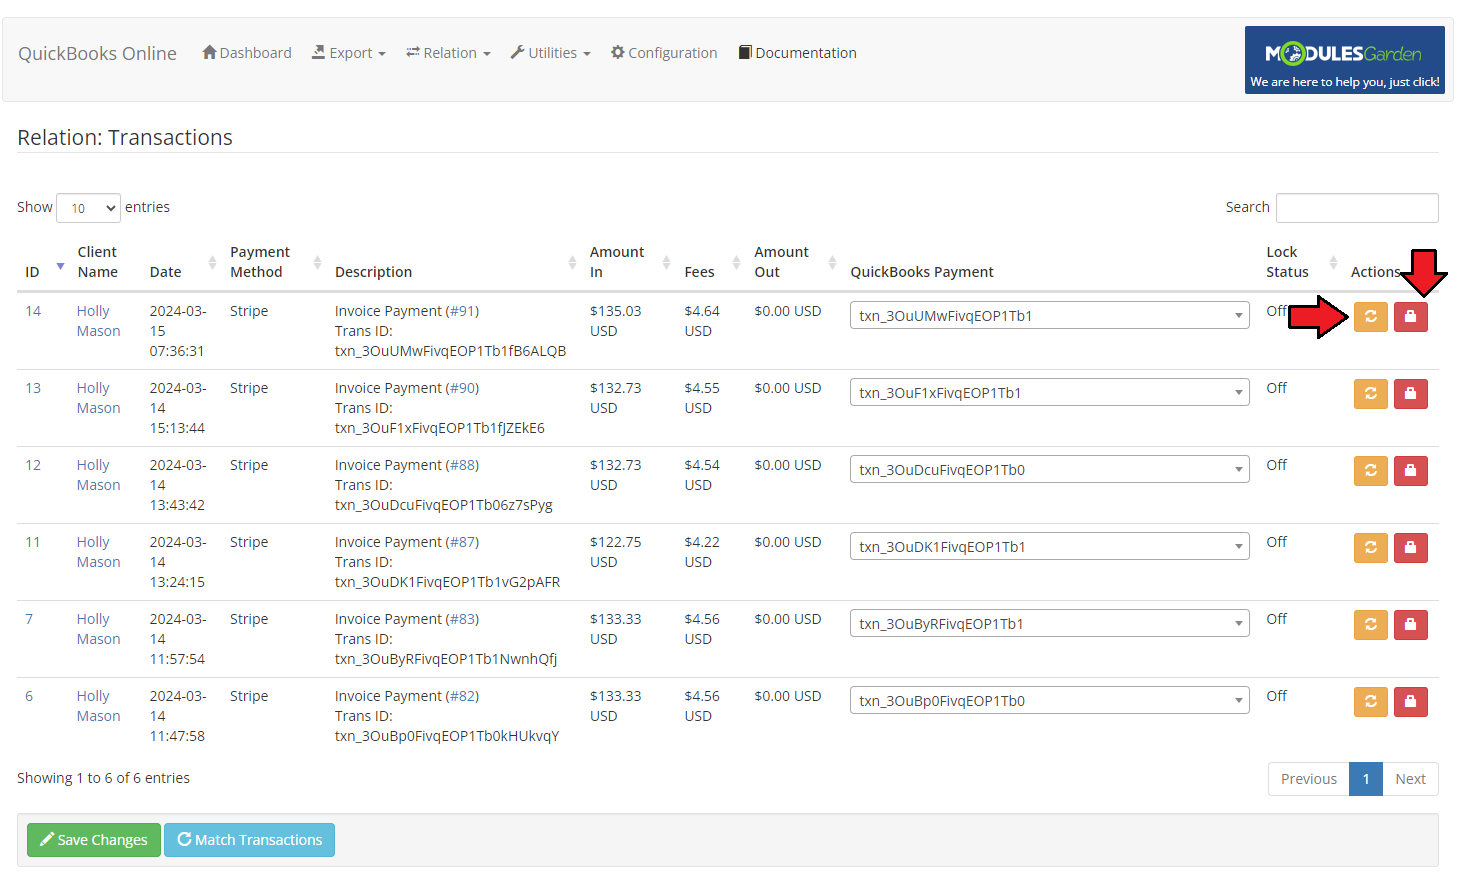The width and height of the screenshot is (1464, 874).
Task: Expand QuickBooks Payment dropdown txn_3OuBp0FivqEOP1Tb0
Action: point(1048,701)
